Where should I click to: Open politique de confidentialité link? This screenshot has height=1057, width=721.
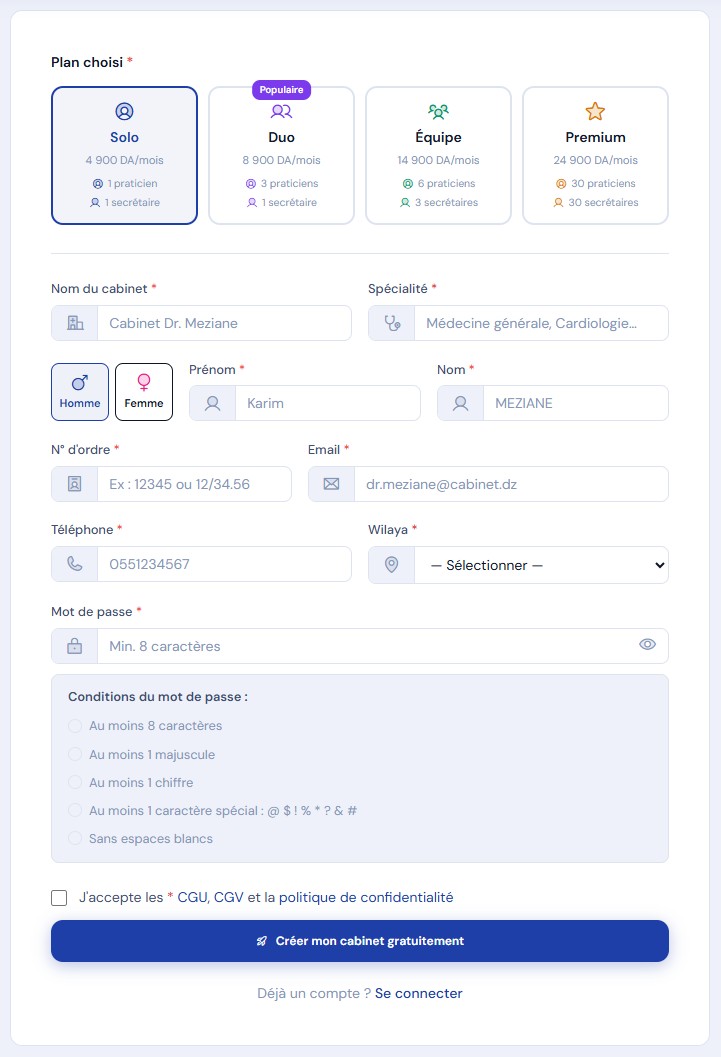(x=366, y=897)
